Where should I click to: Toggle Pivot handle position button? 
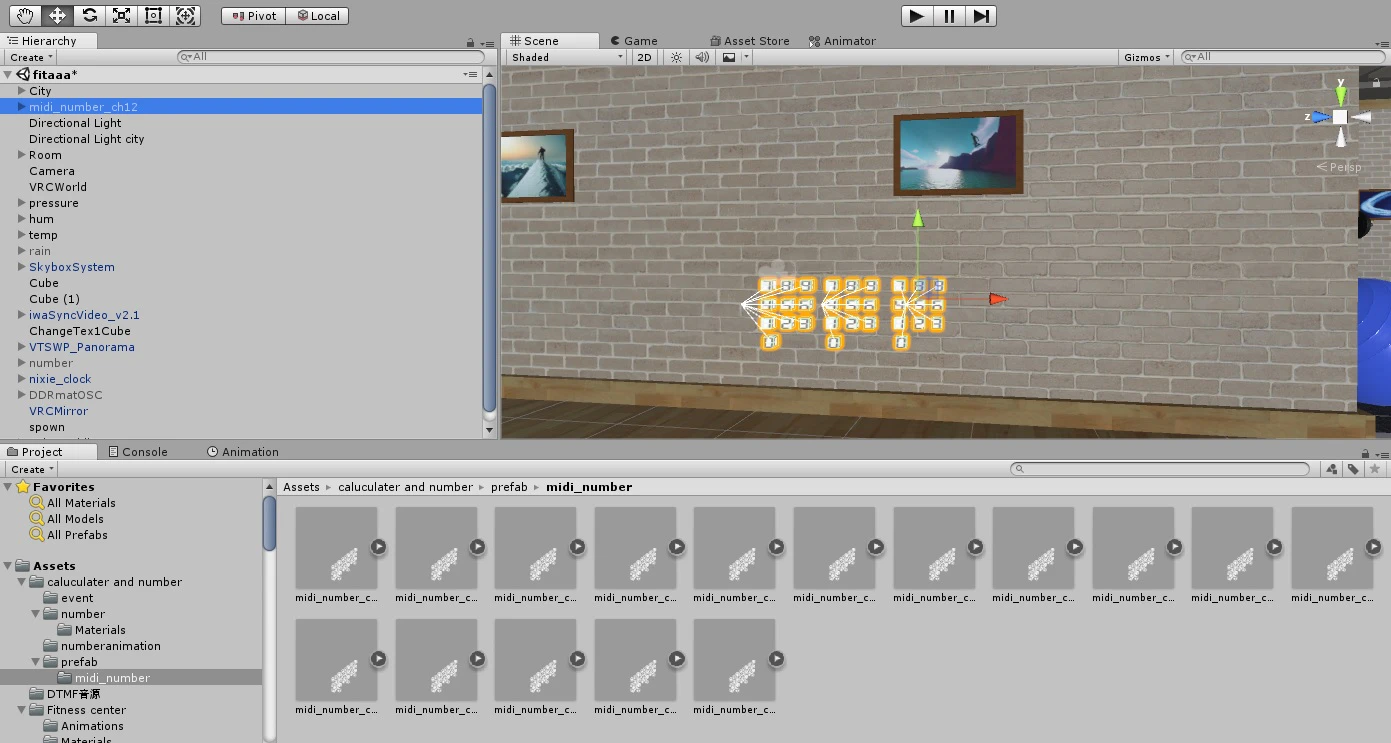[253, 16]
